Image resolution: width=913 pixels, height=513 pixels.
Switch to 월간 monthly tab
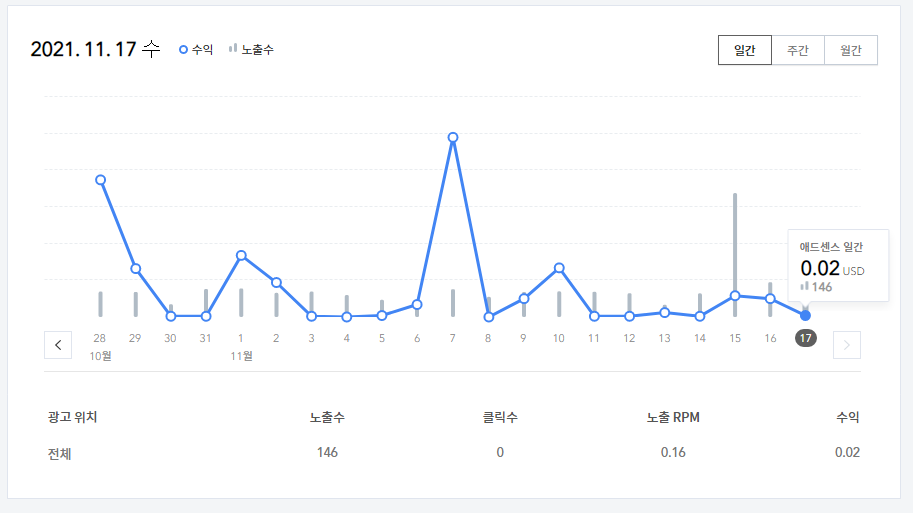851,50
